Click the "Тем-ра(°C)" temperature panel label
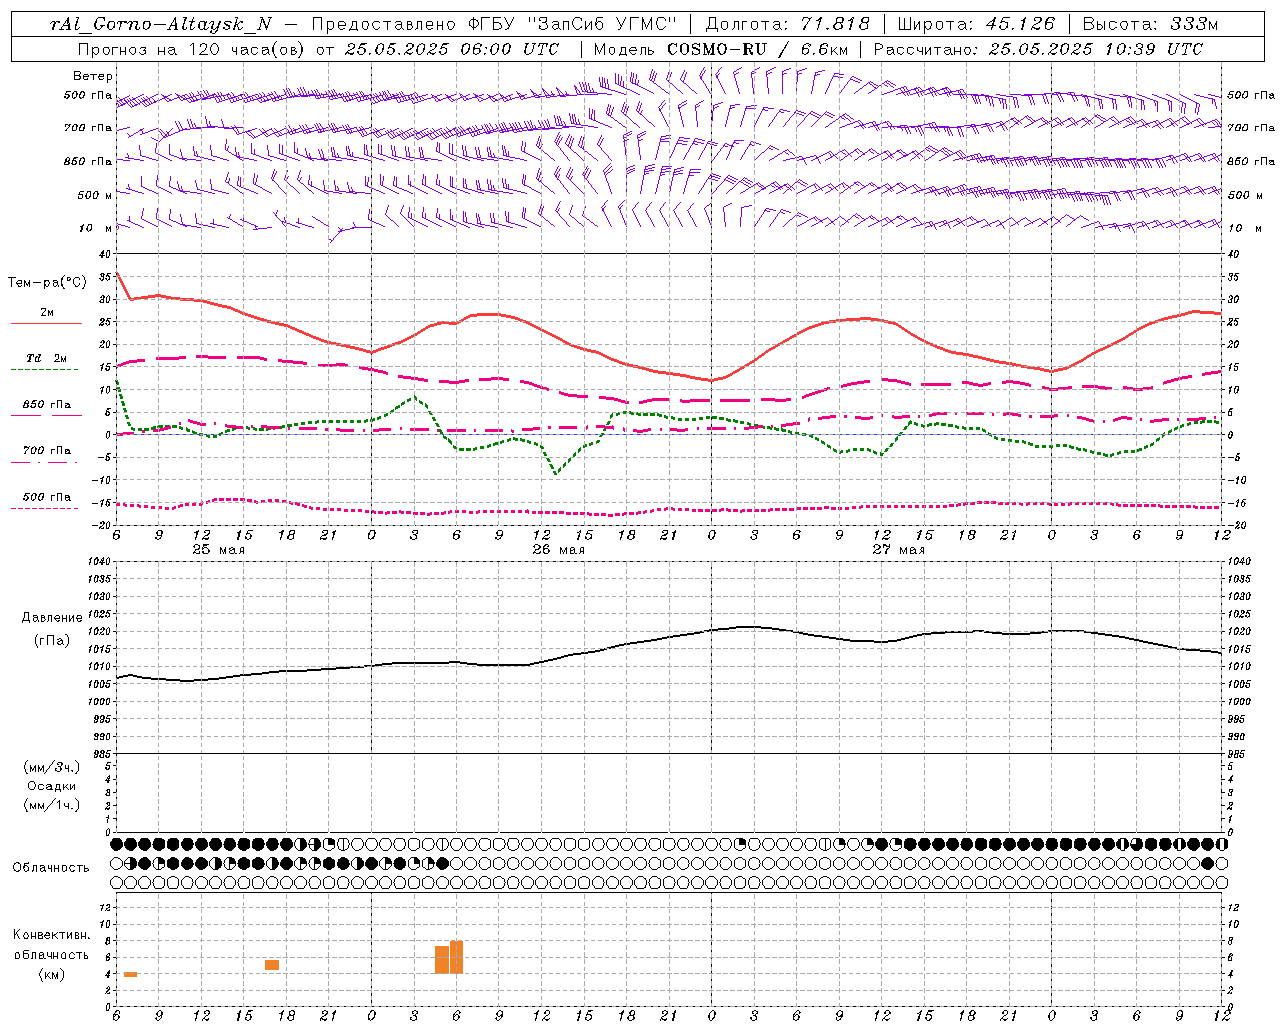1280x1024 pixels. [x=47, y=283]
